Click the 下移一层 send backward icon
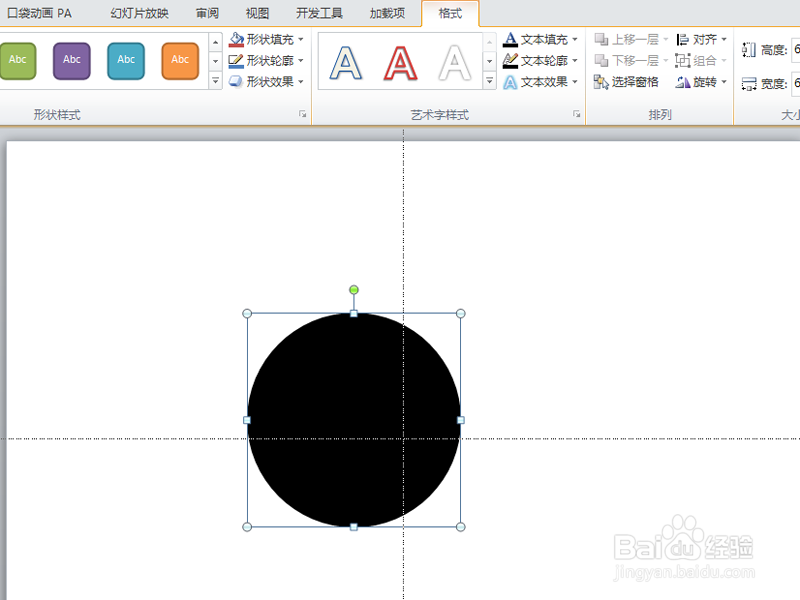800x600 pixels. [602, 61]
